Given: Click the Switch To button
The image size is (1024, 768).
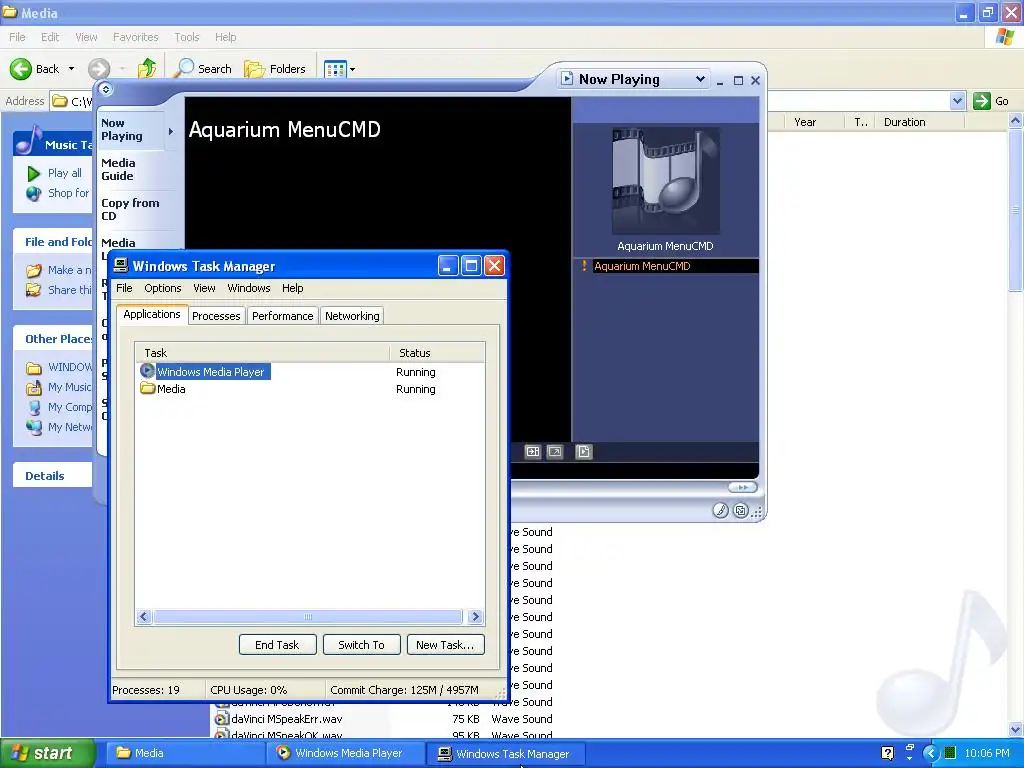Looking at the screenshot, I should [x=361, y=645].
